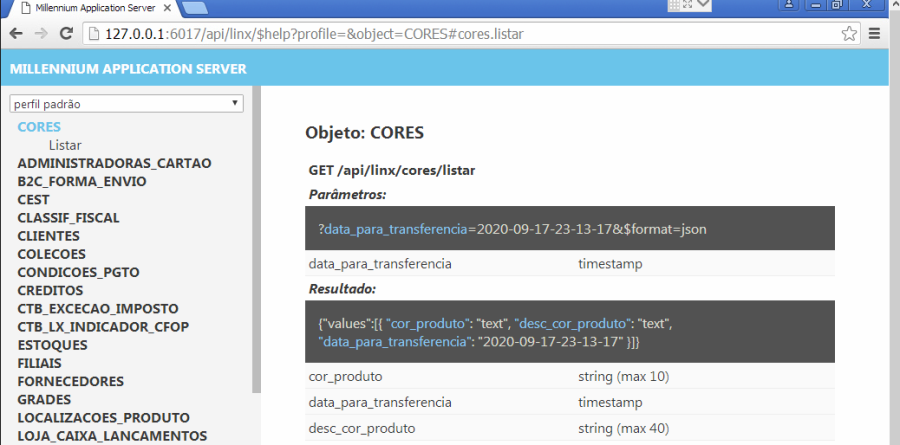This screenshot has height=445, width=900.
Task: Reload the page with refresh icon
Action: (x=66, y=34)
